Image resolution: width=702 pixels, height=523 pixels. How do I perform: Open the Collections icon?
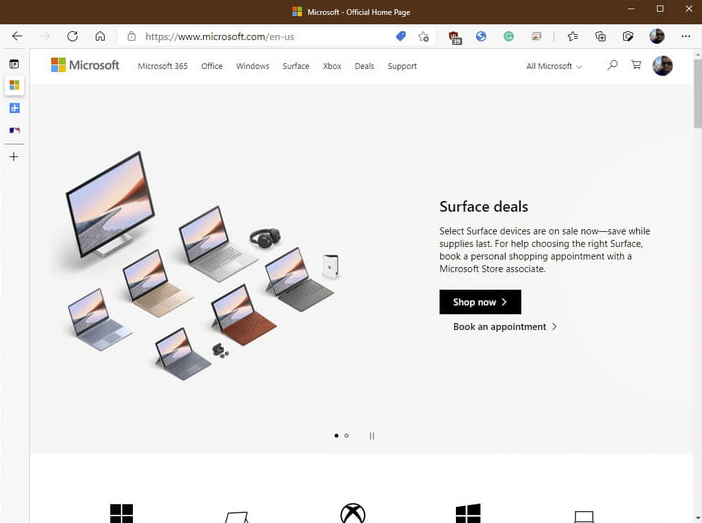(x=600, y=36)
